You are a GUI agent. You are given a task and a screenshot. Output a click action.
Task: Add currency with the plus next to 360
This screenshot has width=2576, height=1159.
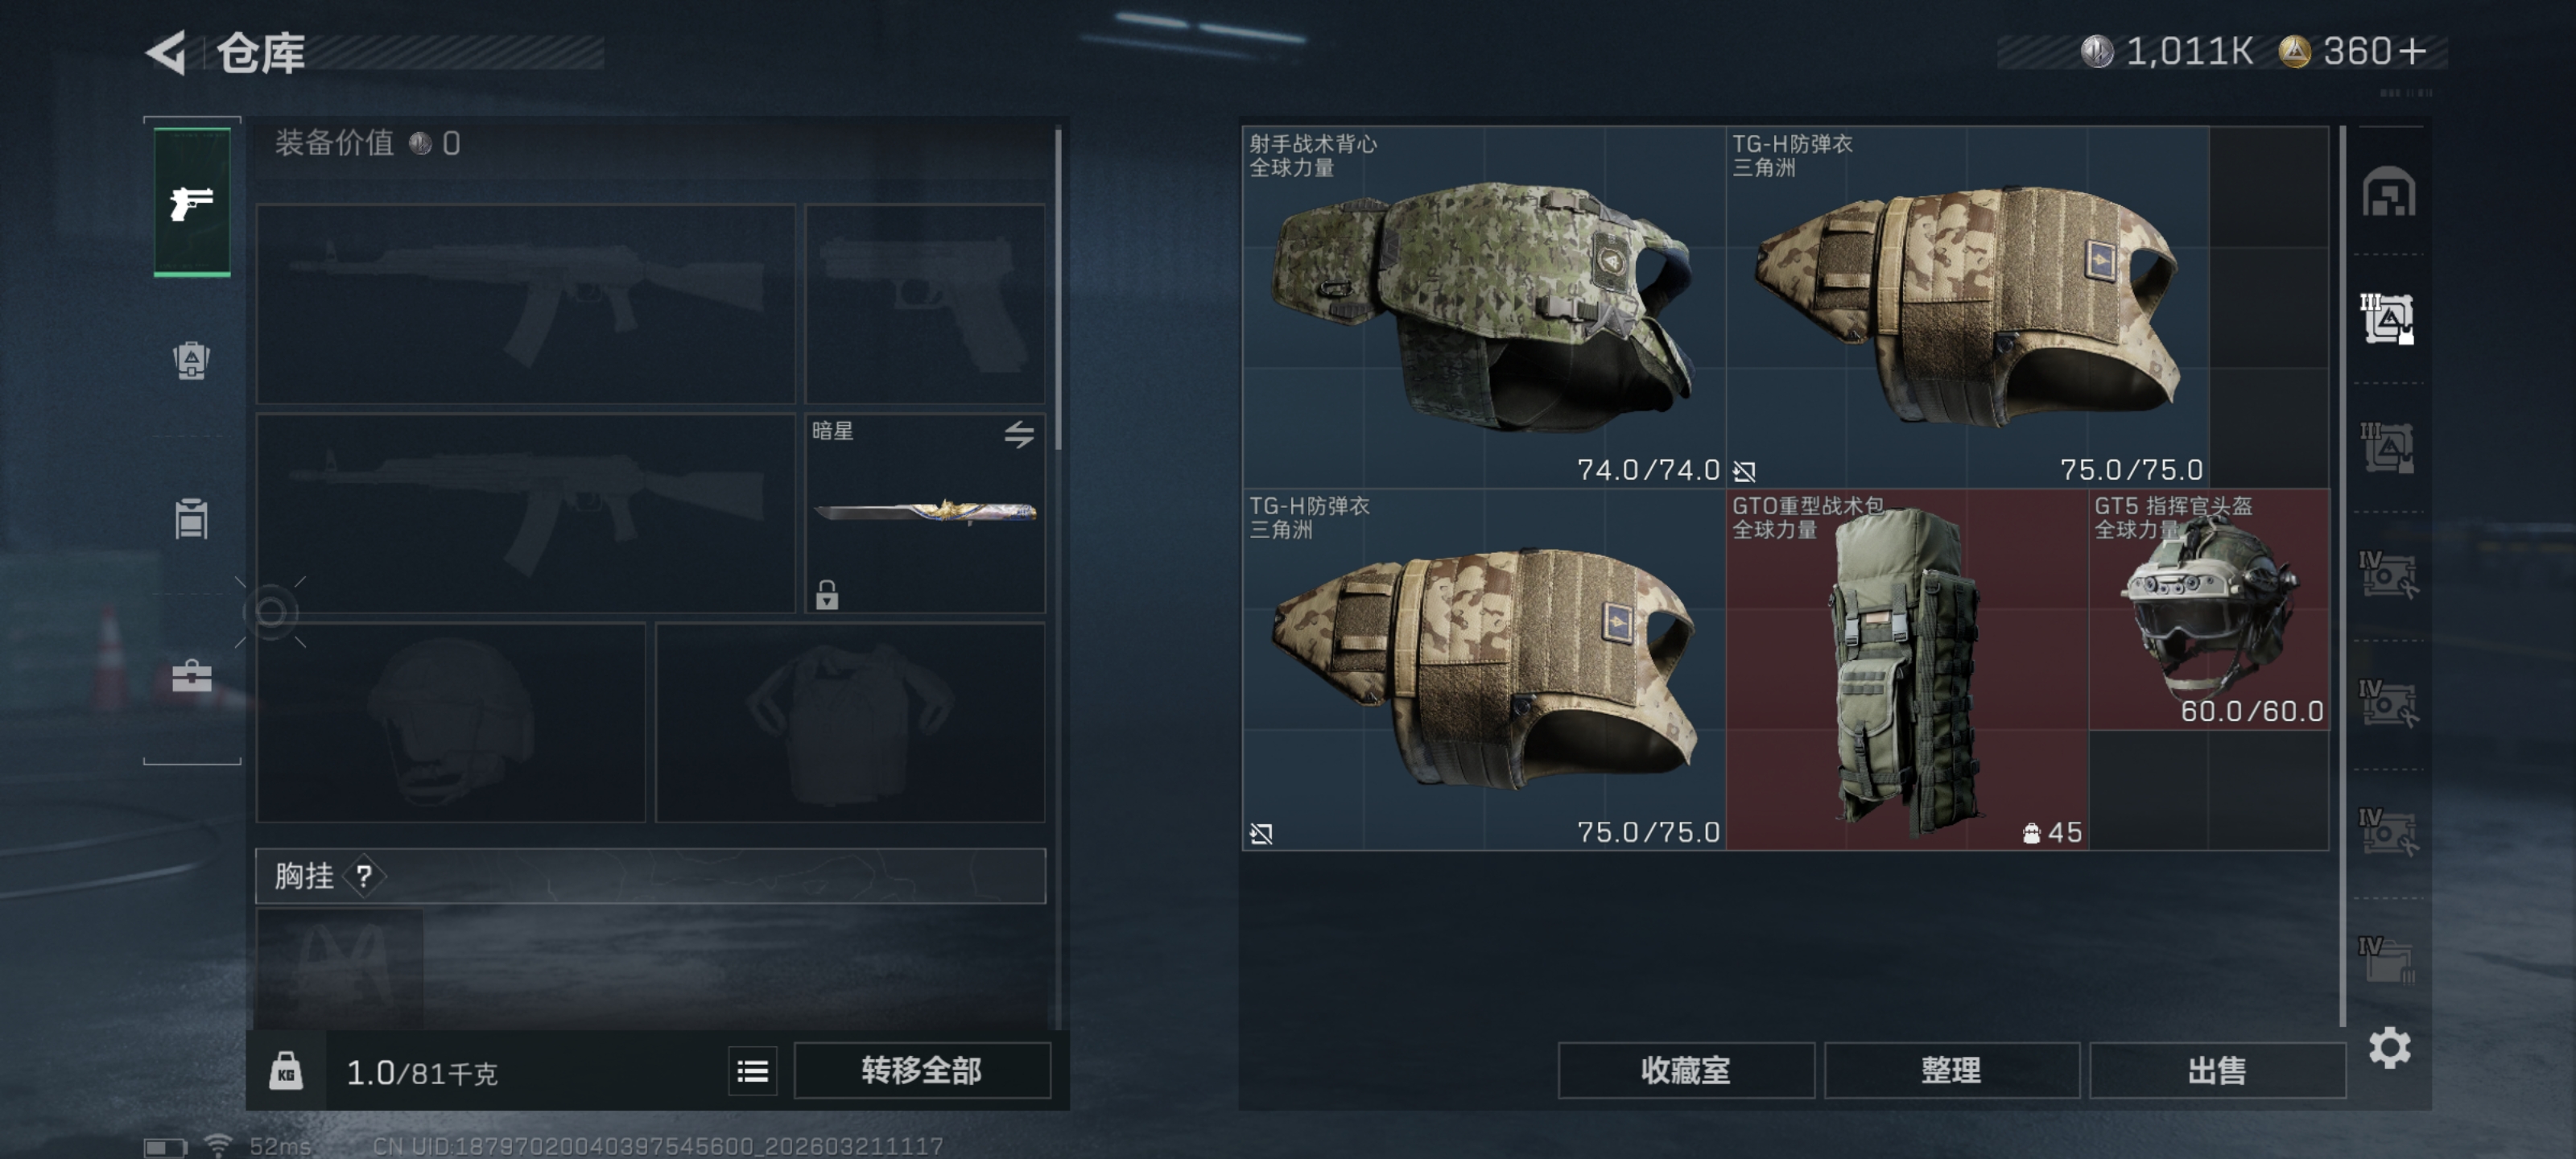2412,51
